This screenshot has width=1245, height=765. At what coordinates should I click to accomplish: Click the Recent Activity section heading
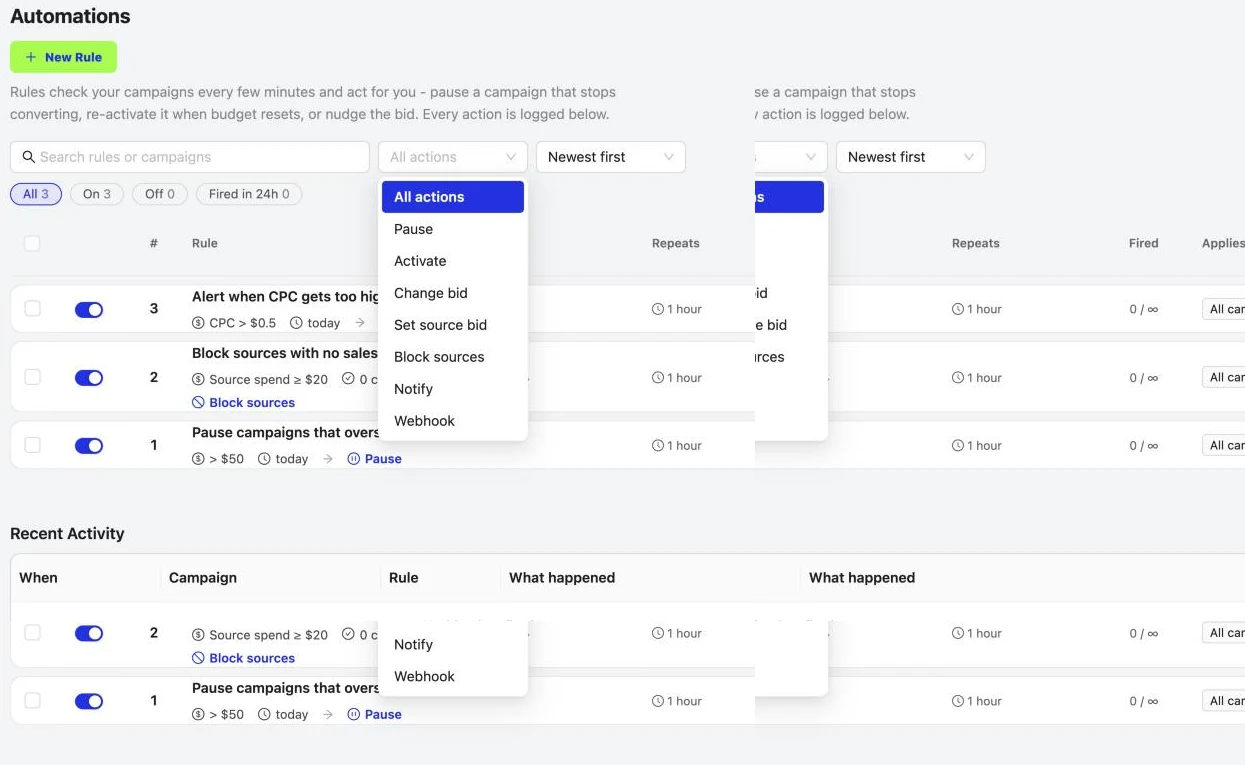(x=67, y=534)
